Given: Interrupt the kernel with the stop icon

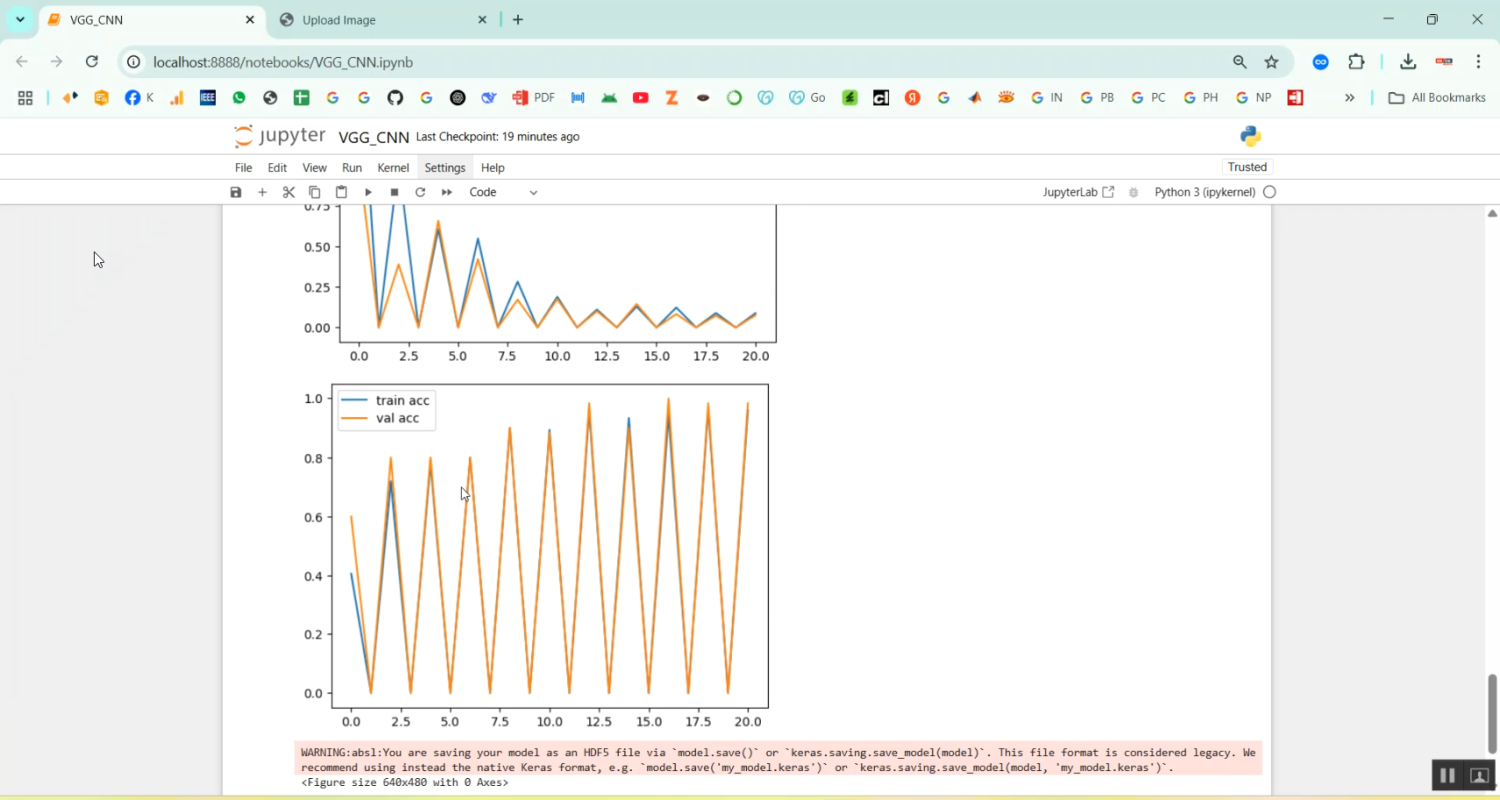Looking at the screenshot, I should pyautogui.click(x=394, y=192).
